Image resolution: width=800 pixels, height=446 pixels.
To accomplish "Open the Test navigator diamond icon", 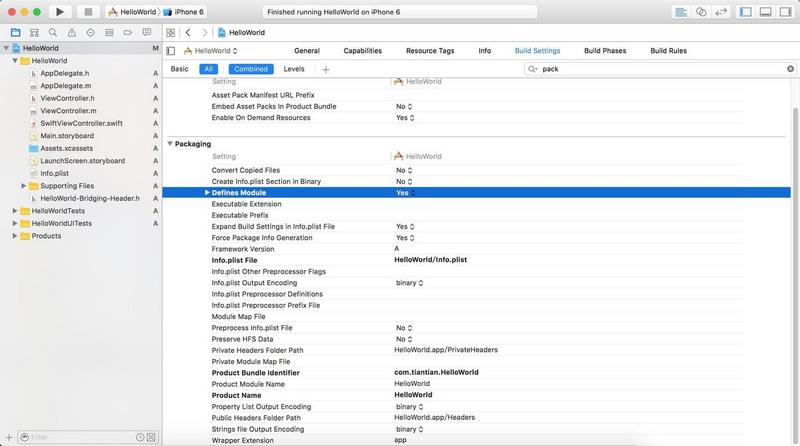I will pyautogui.click(x=90, y=33).
